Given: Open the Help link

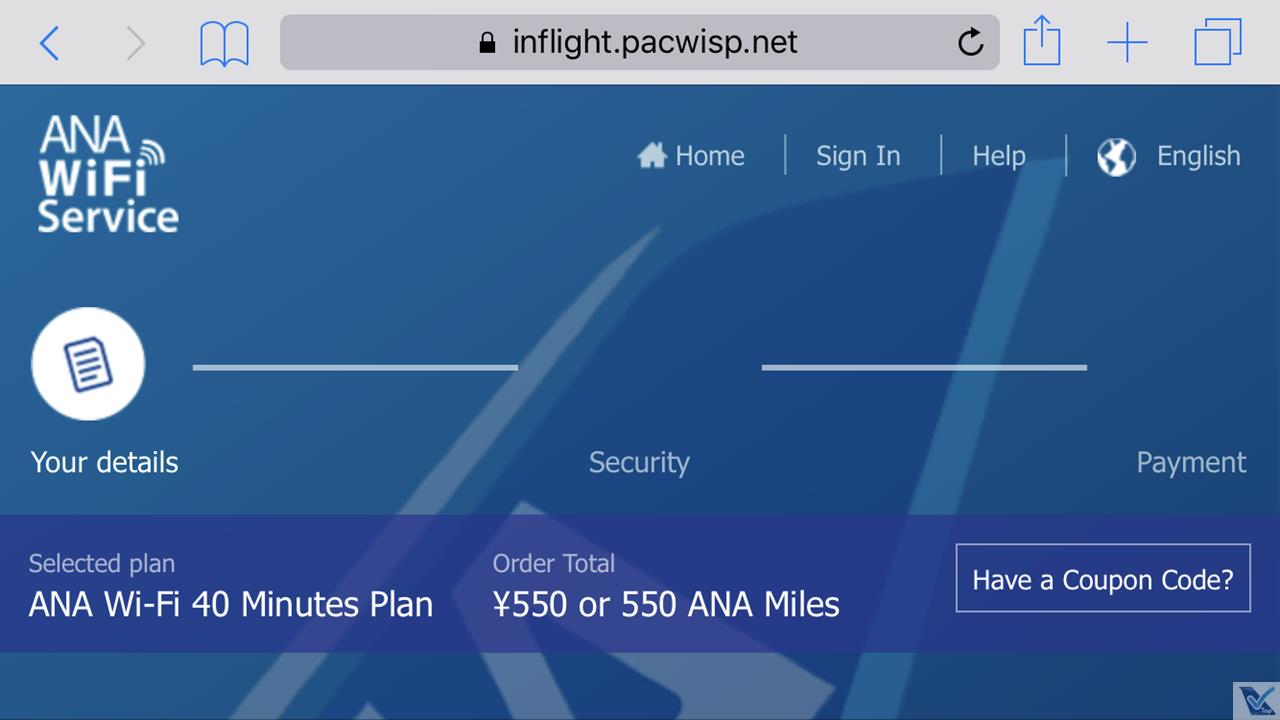Looking at the screenshot, I should [998, 156].
